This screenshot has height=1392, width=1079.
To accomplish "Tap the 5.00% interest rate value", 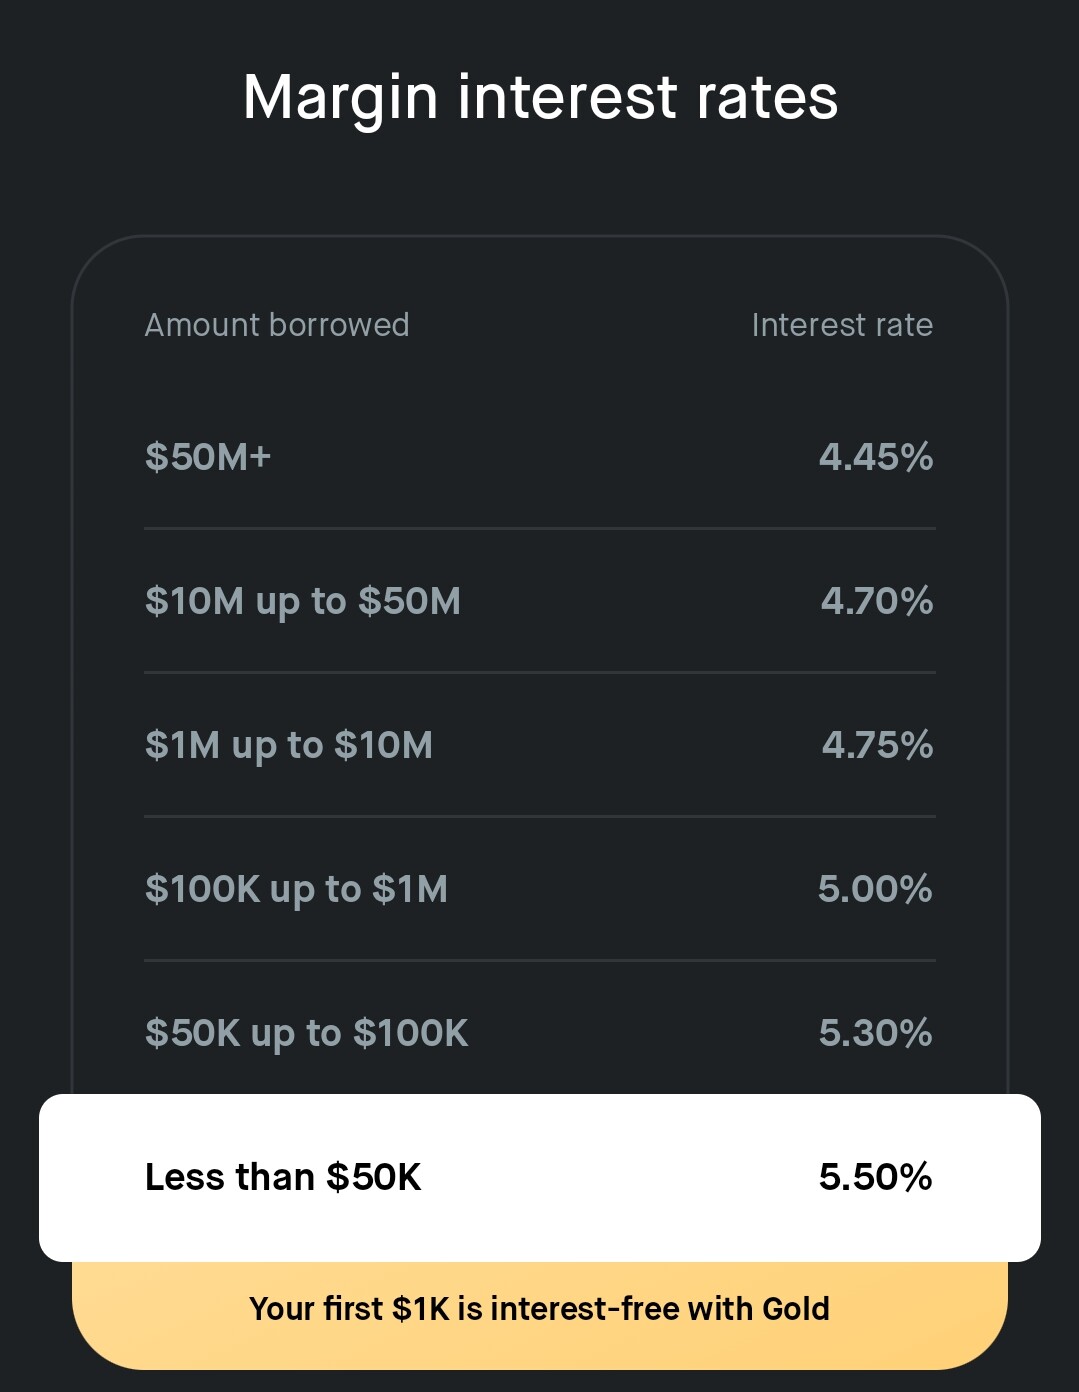I will pyautogui.click(x=875, y=889).
